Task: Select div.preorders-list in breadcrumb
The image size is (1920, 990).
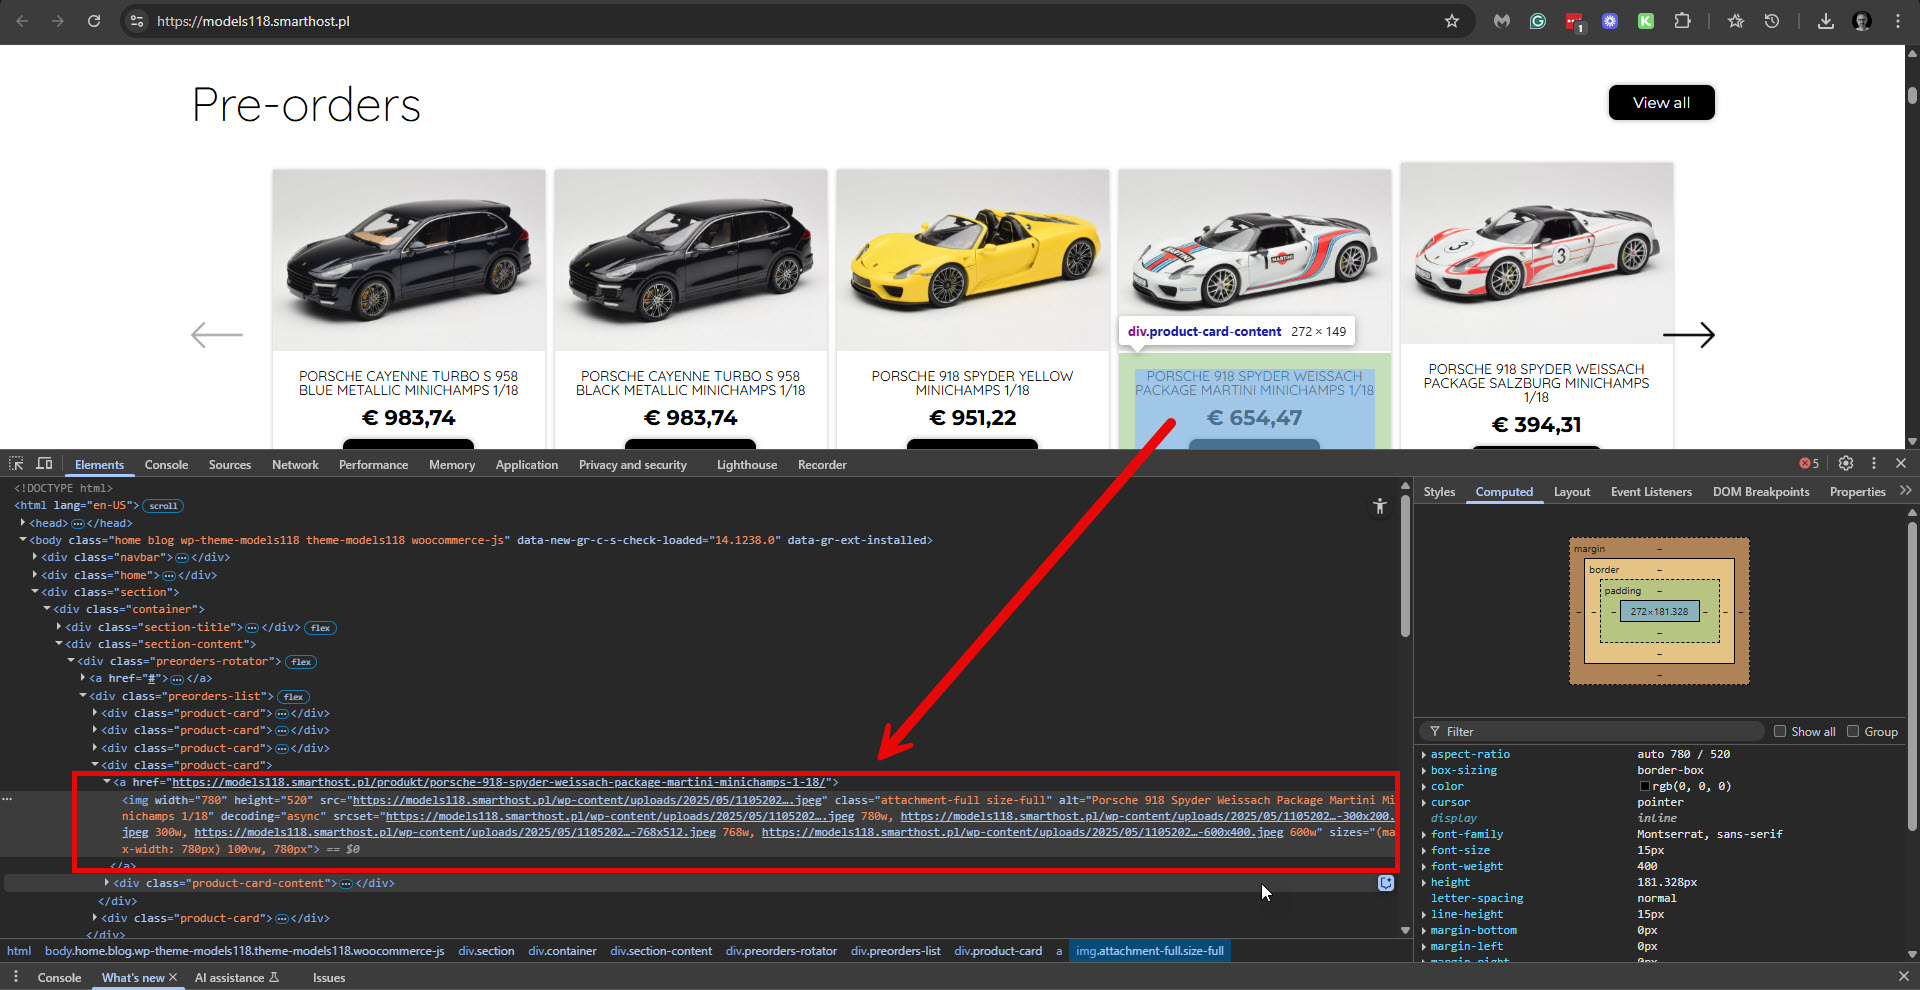Action: pos(895,951)
